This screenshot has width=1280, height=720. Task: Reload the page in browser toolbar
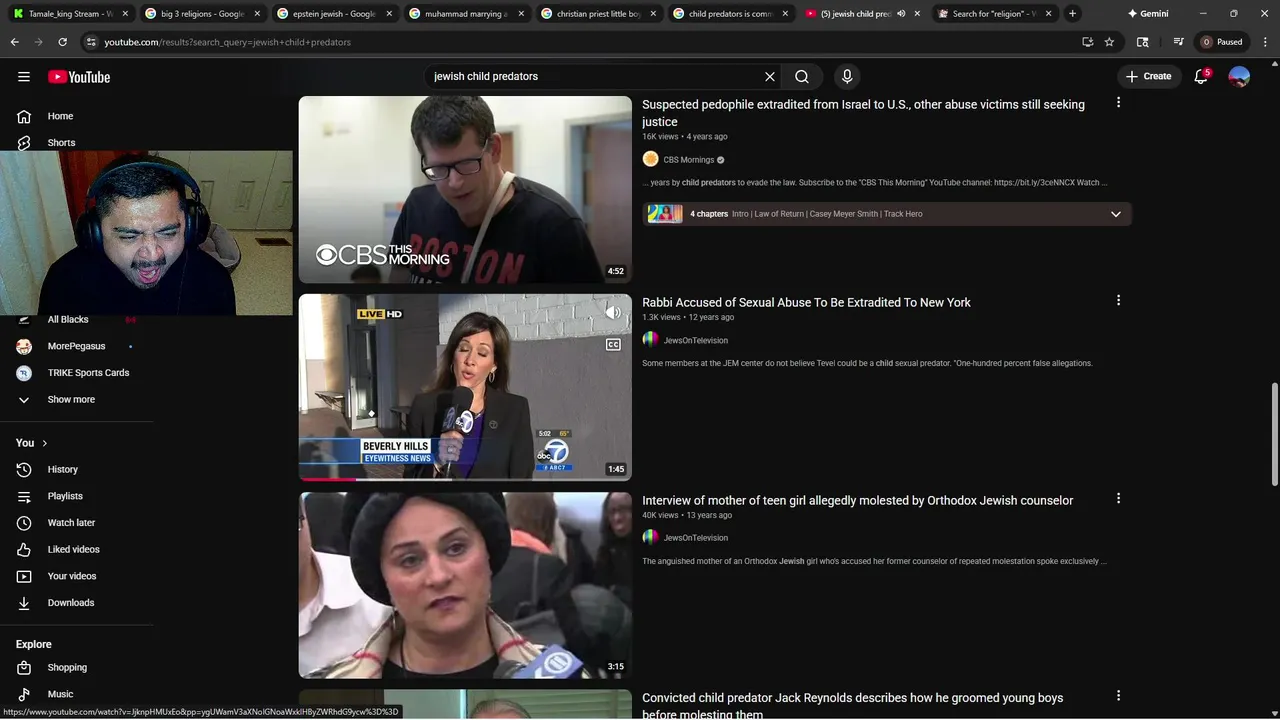point(62,42)
